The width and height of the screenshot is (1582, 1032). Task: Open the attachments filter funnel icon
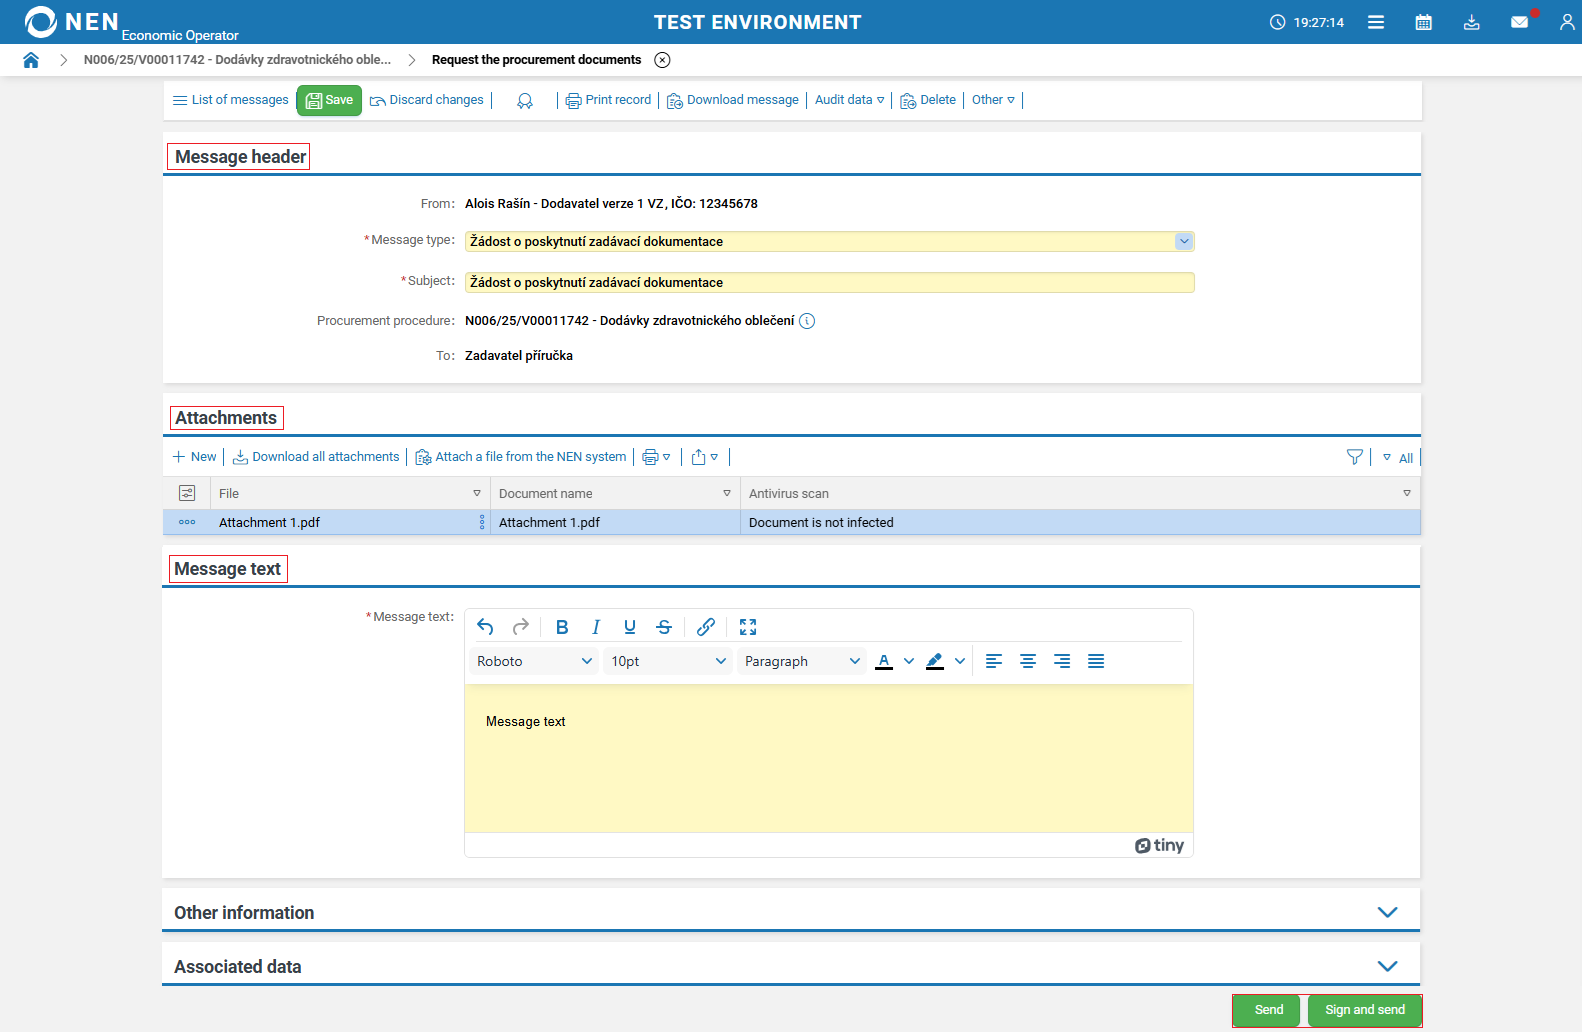pos(1354,457)
